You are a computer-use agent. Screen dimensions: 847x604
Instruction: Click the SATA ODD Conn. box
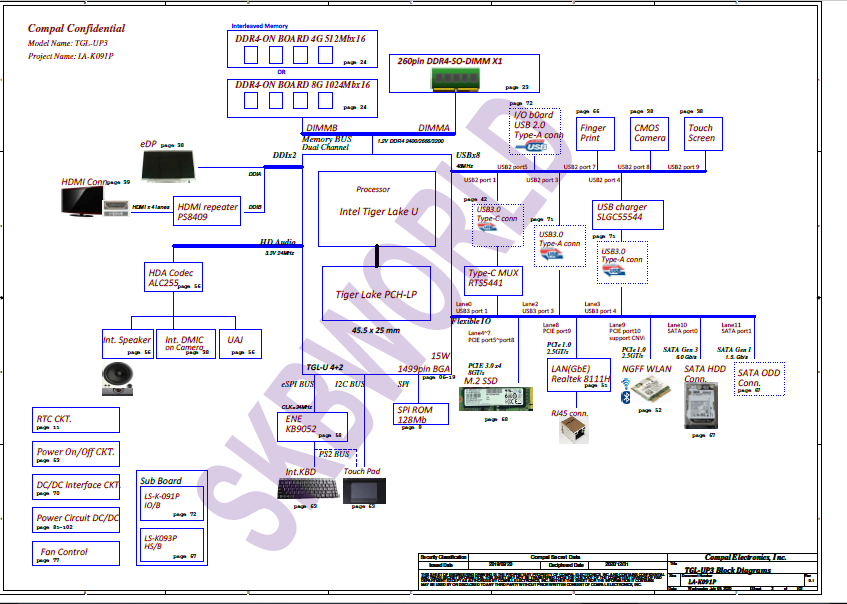coord(759,379)
